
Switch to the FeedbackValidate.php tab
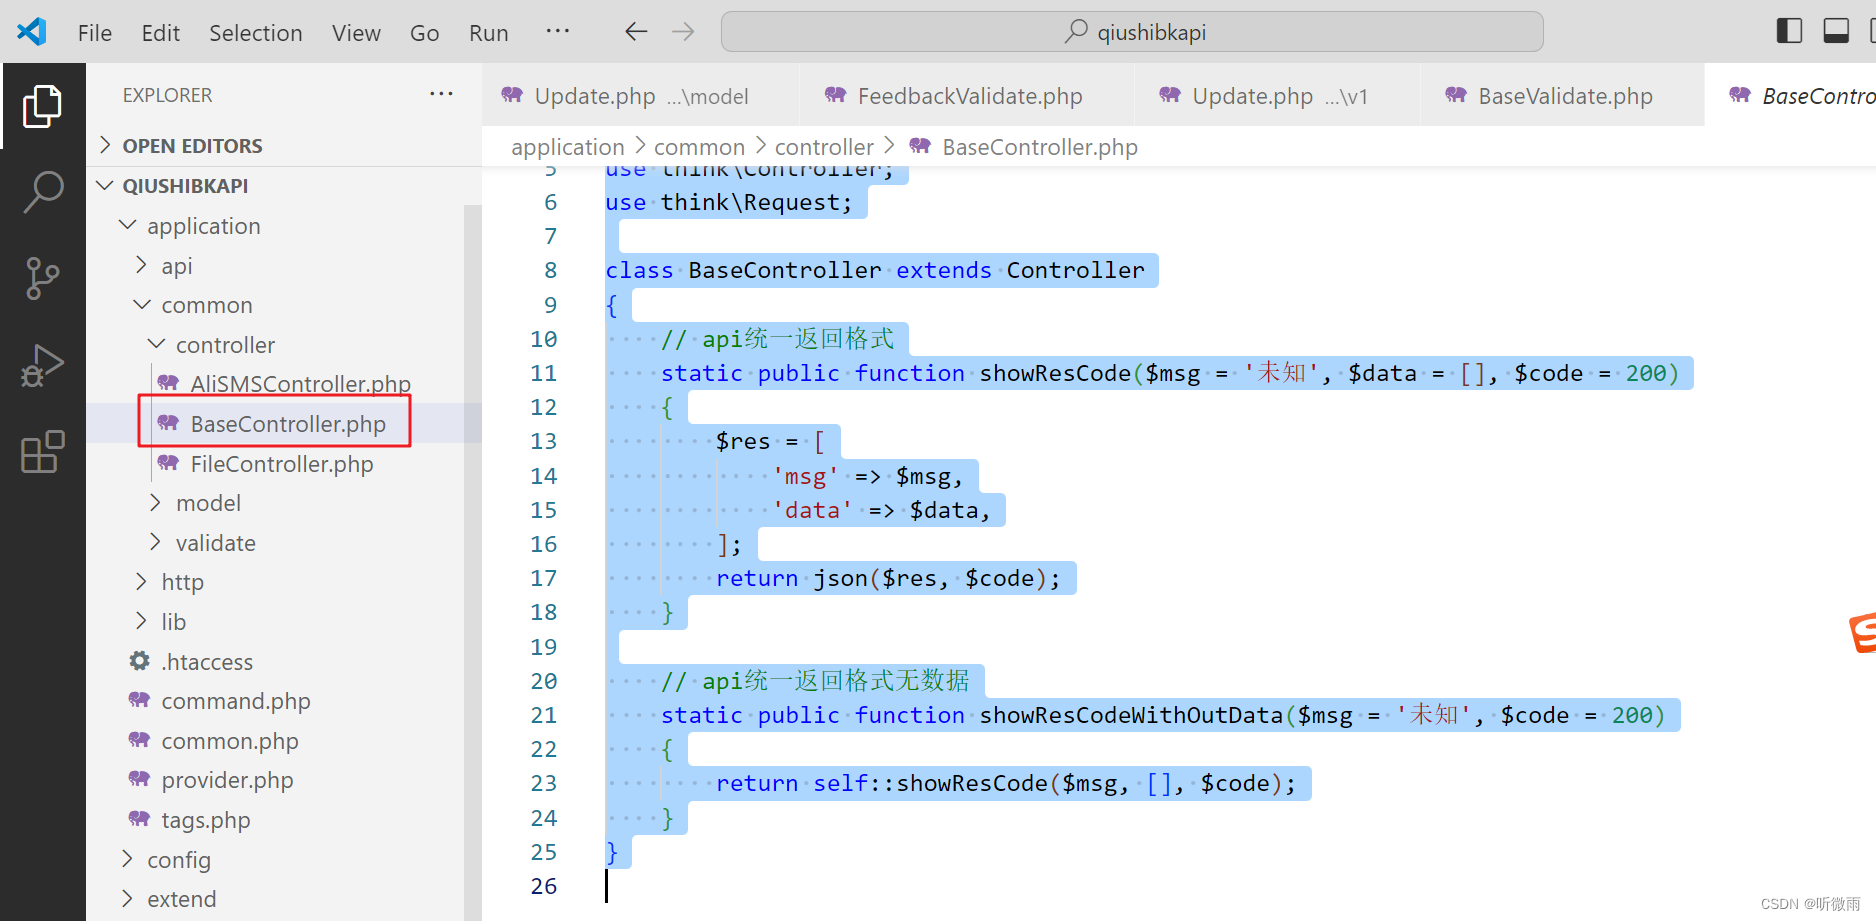click(x=968, y=96)
